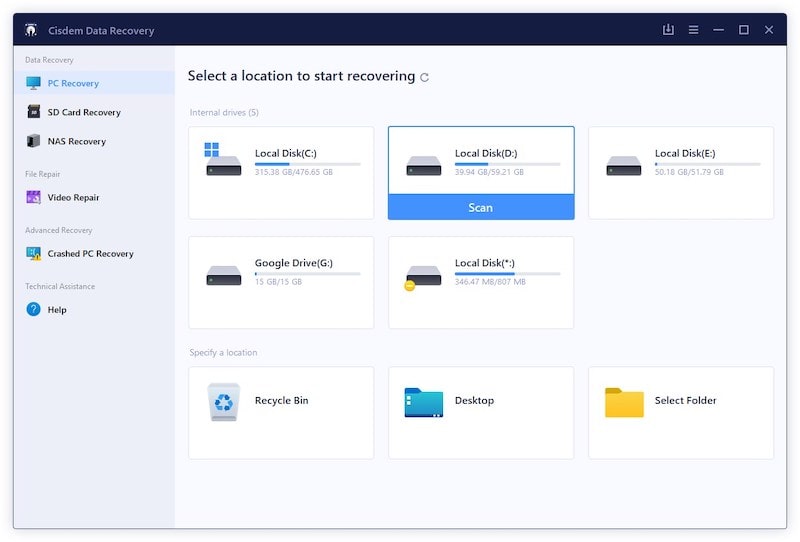Open SD Card Recovery mode
The width and height of the screenshot is (800, 542).
point(84,113)
